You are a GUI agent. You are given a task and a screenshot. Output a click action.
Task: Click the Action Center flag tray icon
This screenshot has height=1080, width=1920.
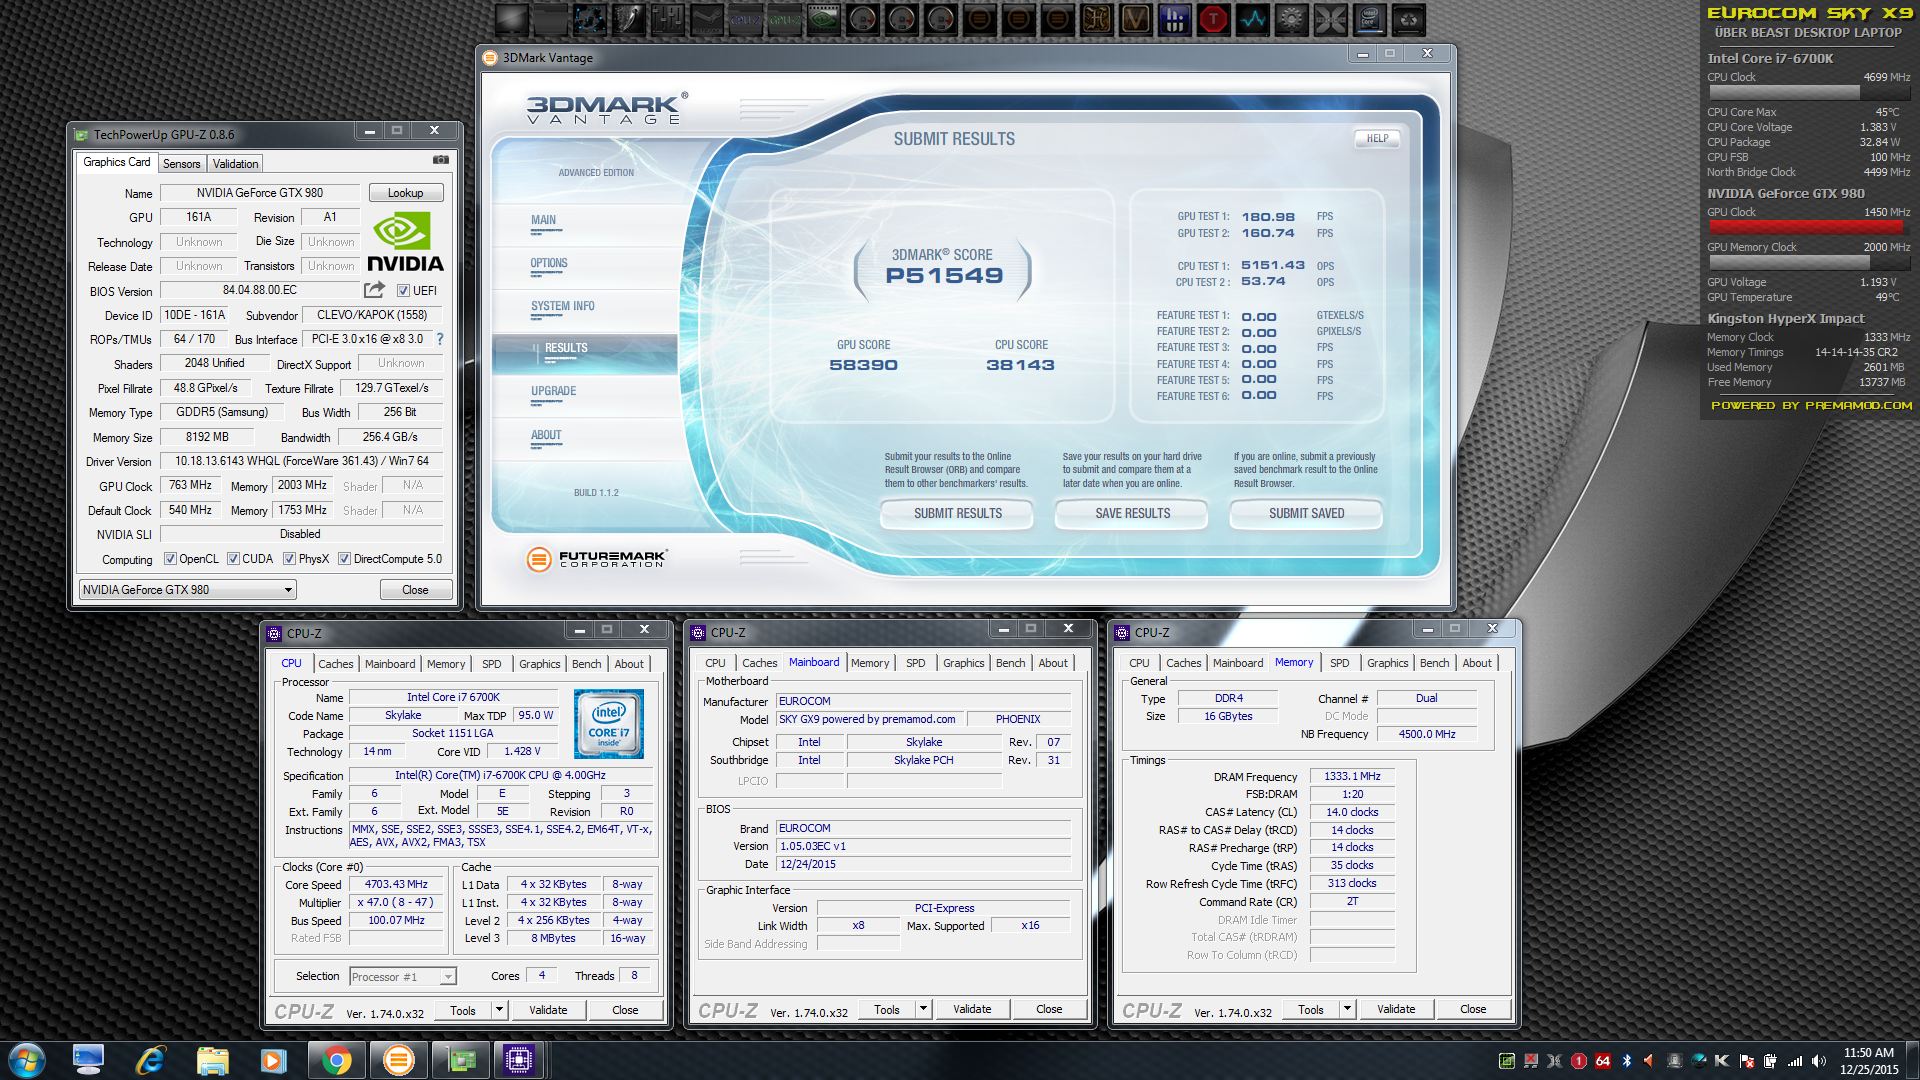(1747, 1061)
